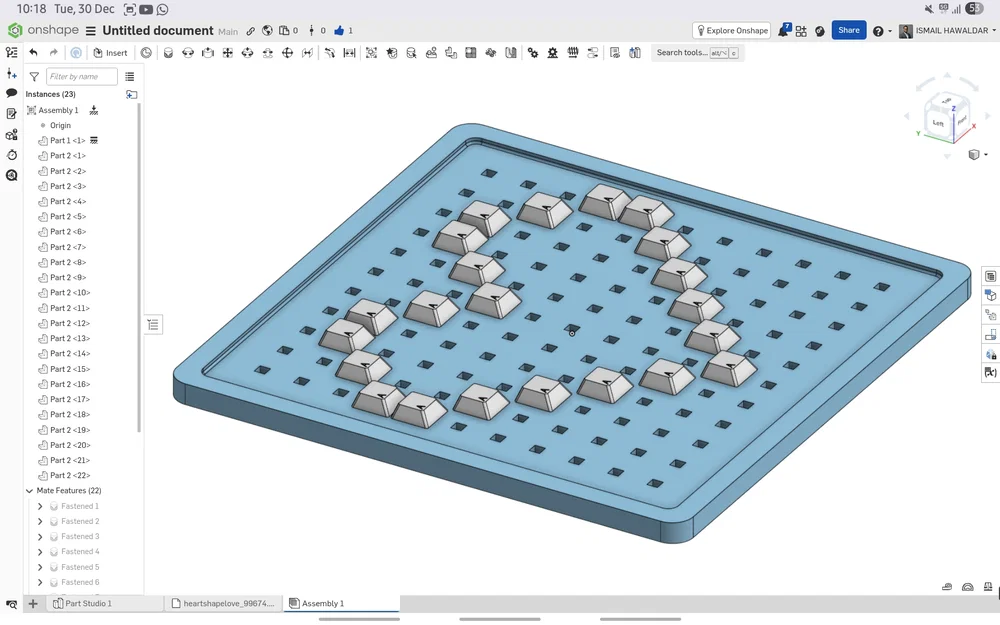This screenshot has height=625, width=1000.
Task: Select the Origin tree item
Action: 60,126
